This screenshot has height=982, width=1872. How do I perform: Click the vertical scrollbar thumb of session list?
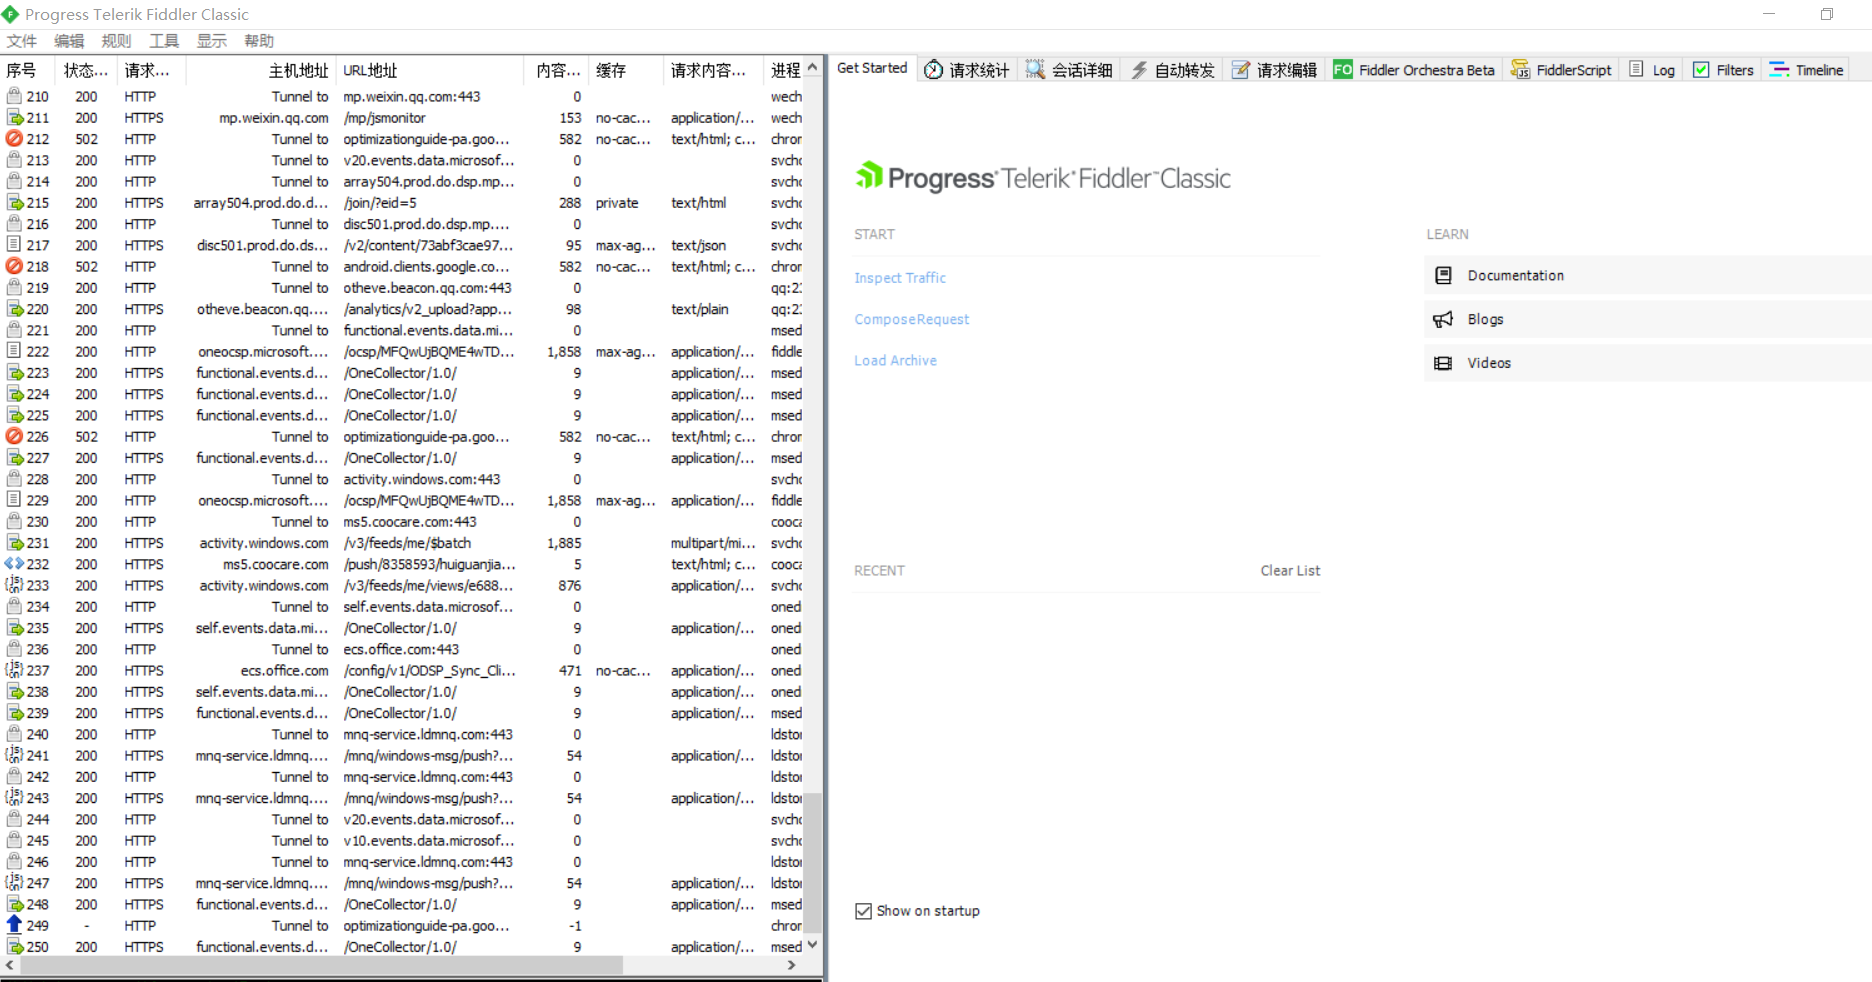point(813,863)
